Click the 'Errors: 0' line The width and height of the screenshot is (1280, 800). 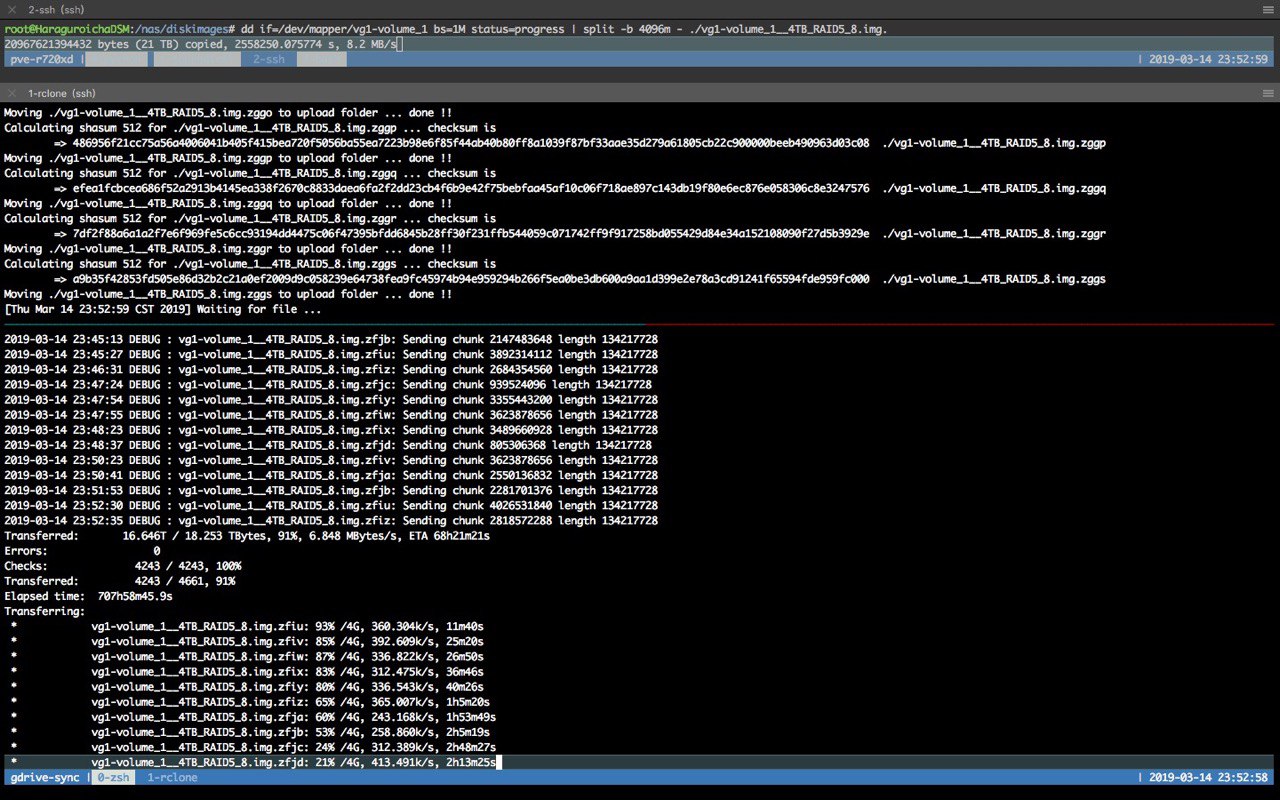coord(82,551)
